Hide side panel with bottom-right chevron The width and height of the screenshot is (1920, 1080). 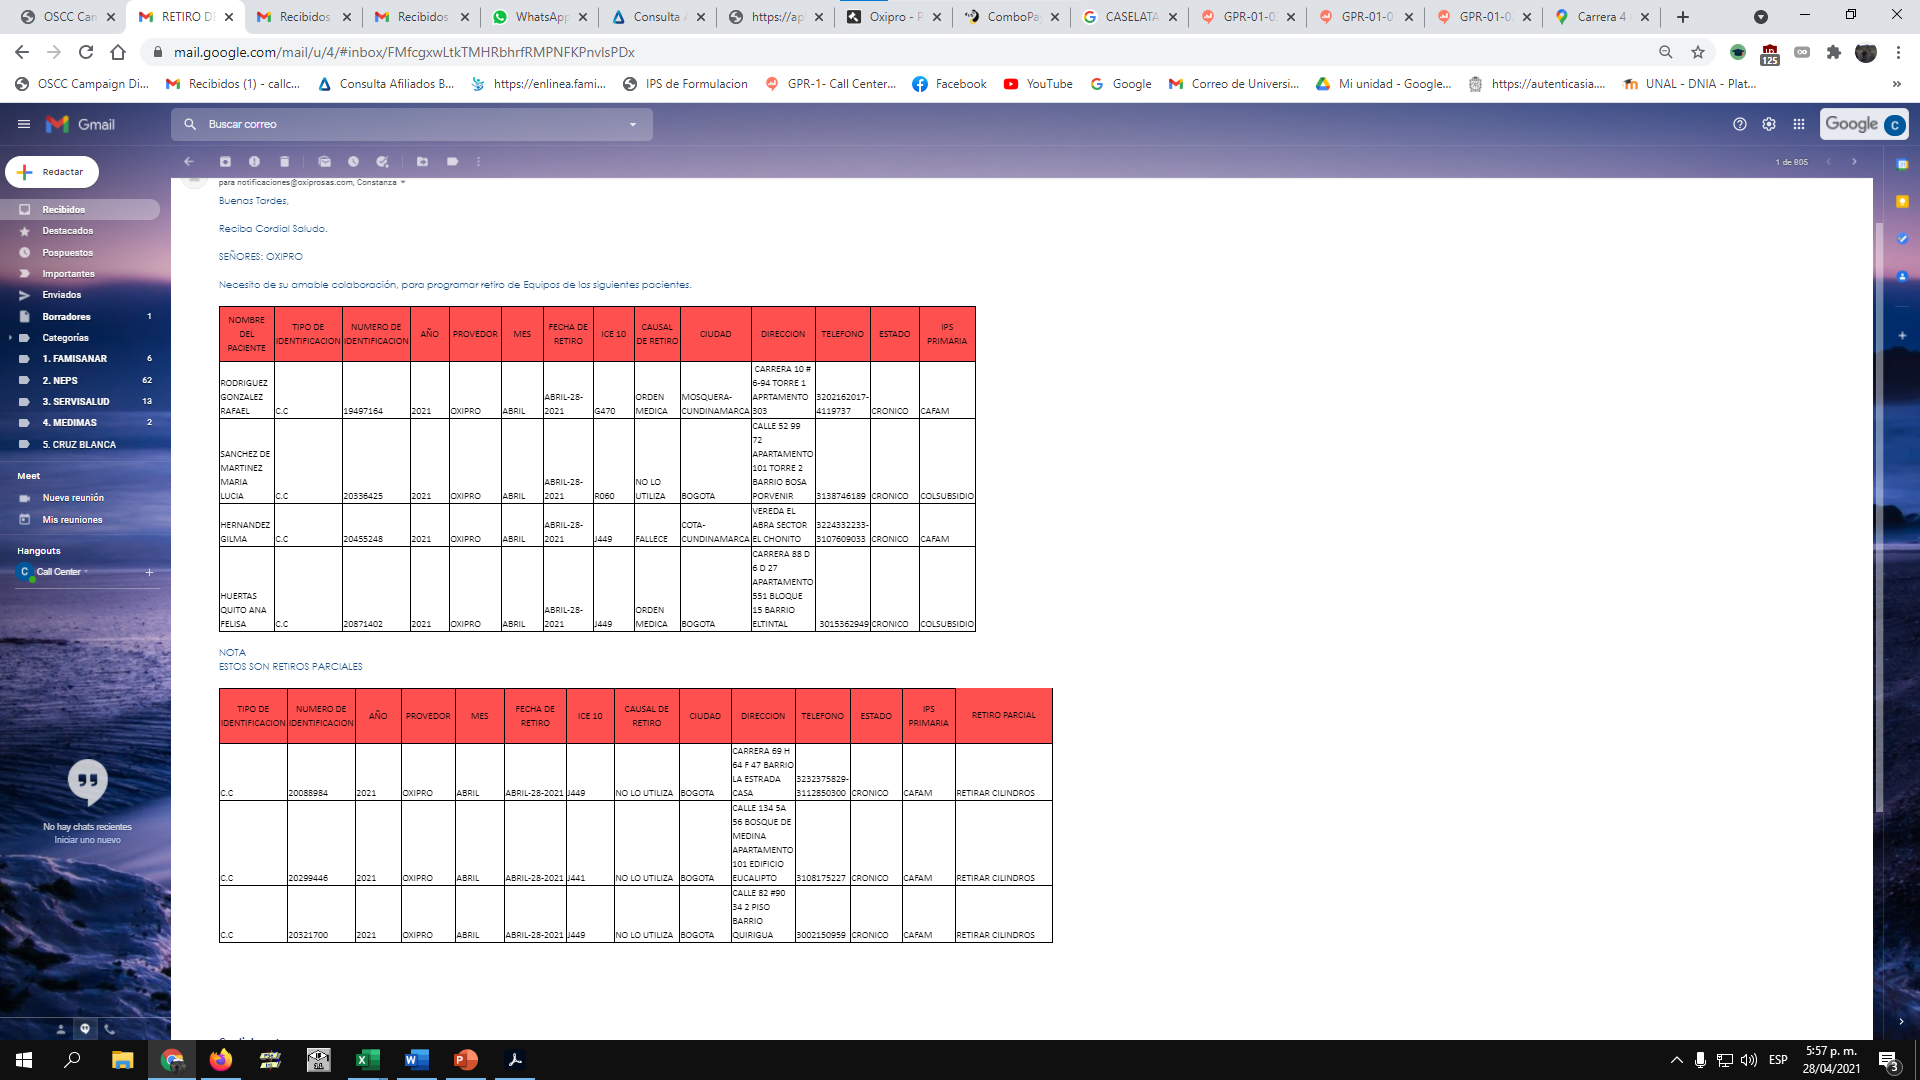[1901, 1021]
